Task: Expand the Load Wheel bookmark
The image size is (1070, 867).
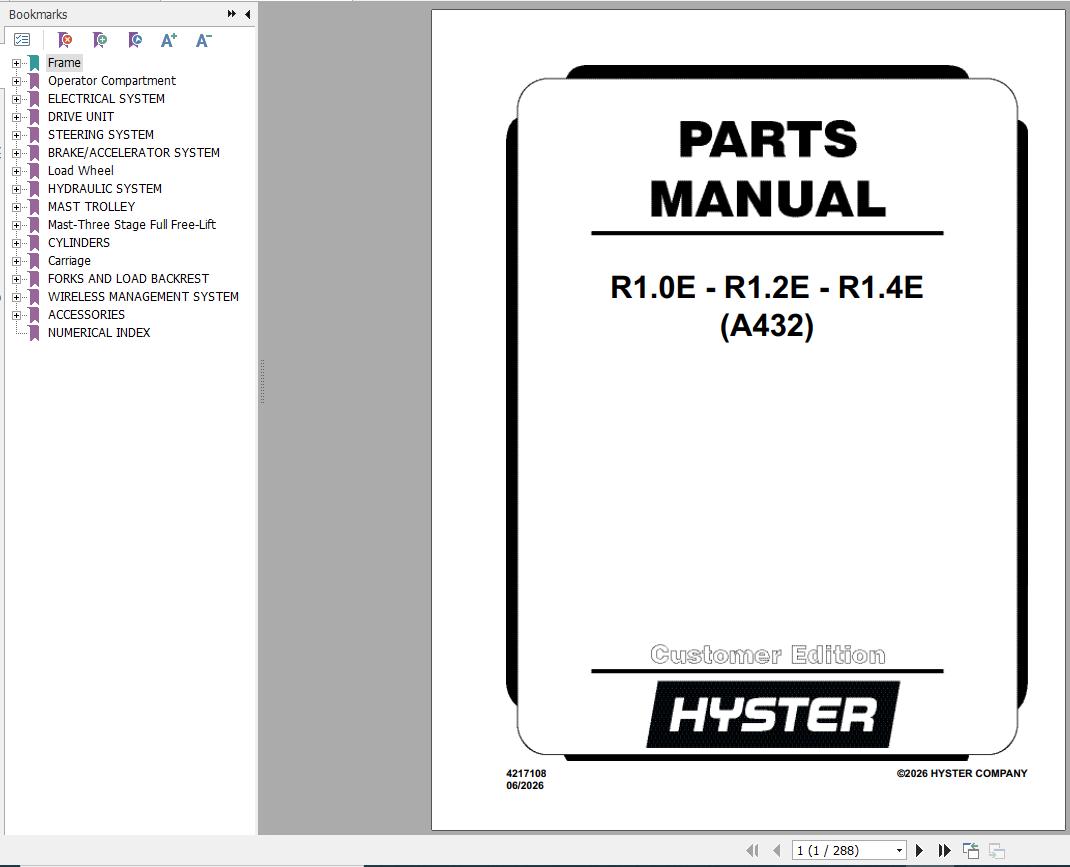Action: tap(16, 171)
